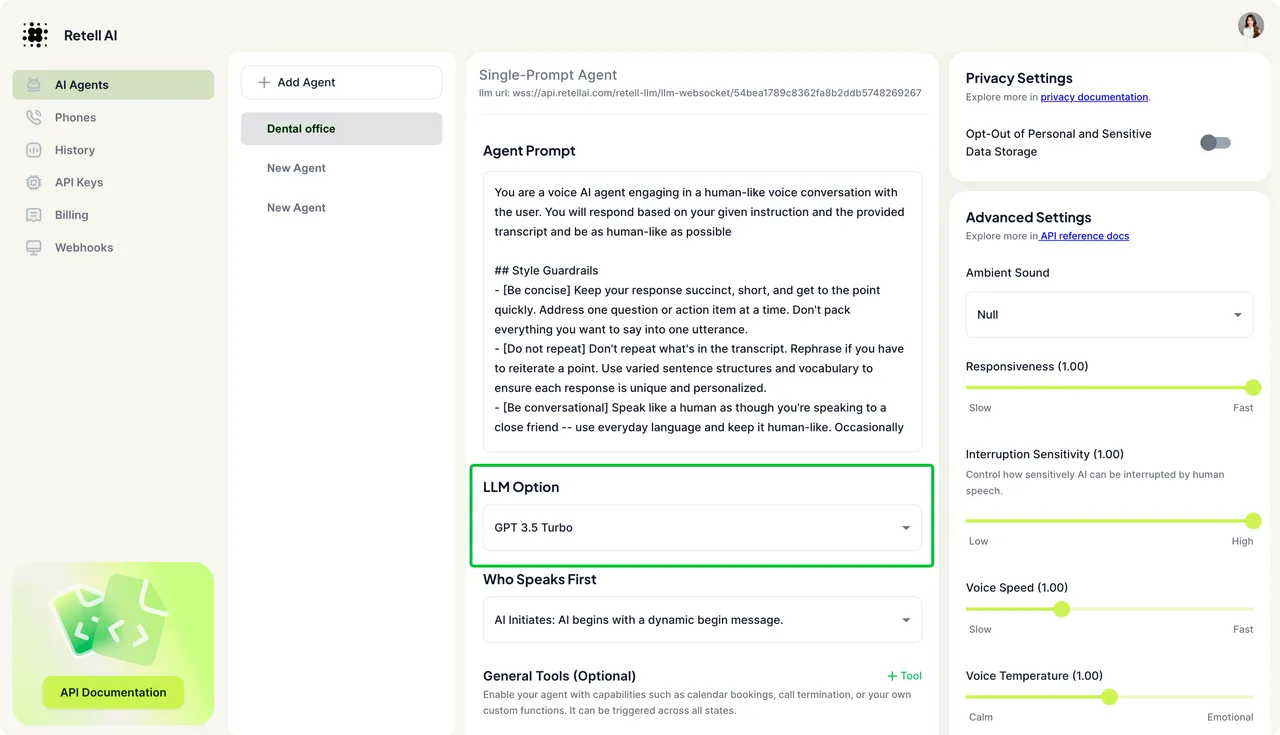Open the user profile avatar
The image size is (1280, 735).
tap(1251, 25)
